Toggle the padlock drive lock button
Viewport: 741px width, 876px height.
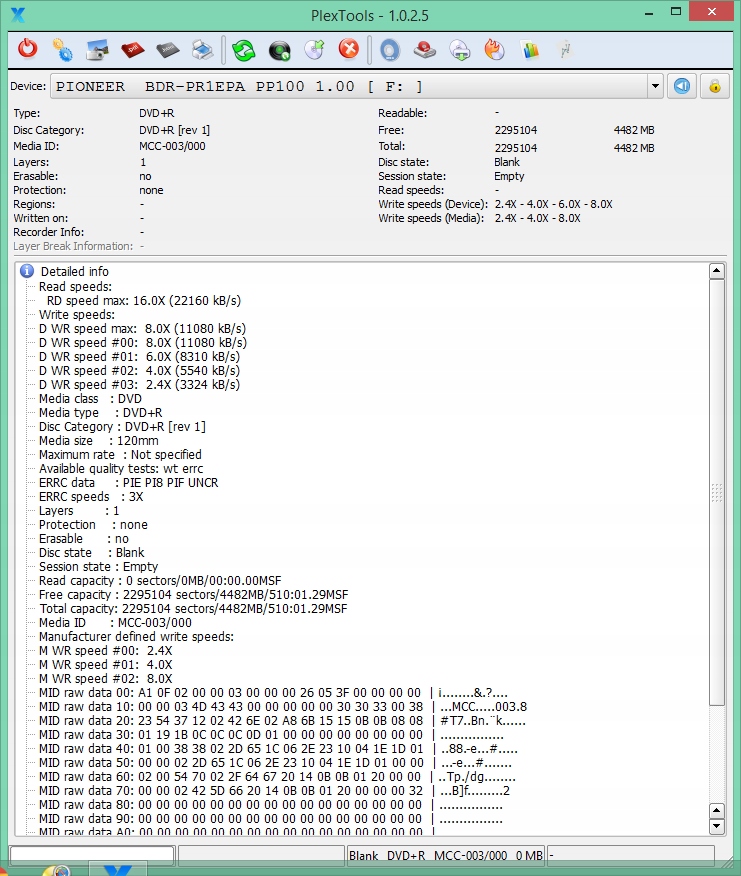pos(715,86)
